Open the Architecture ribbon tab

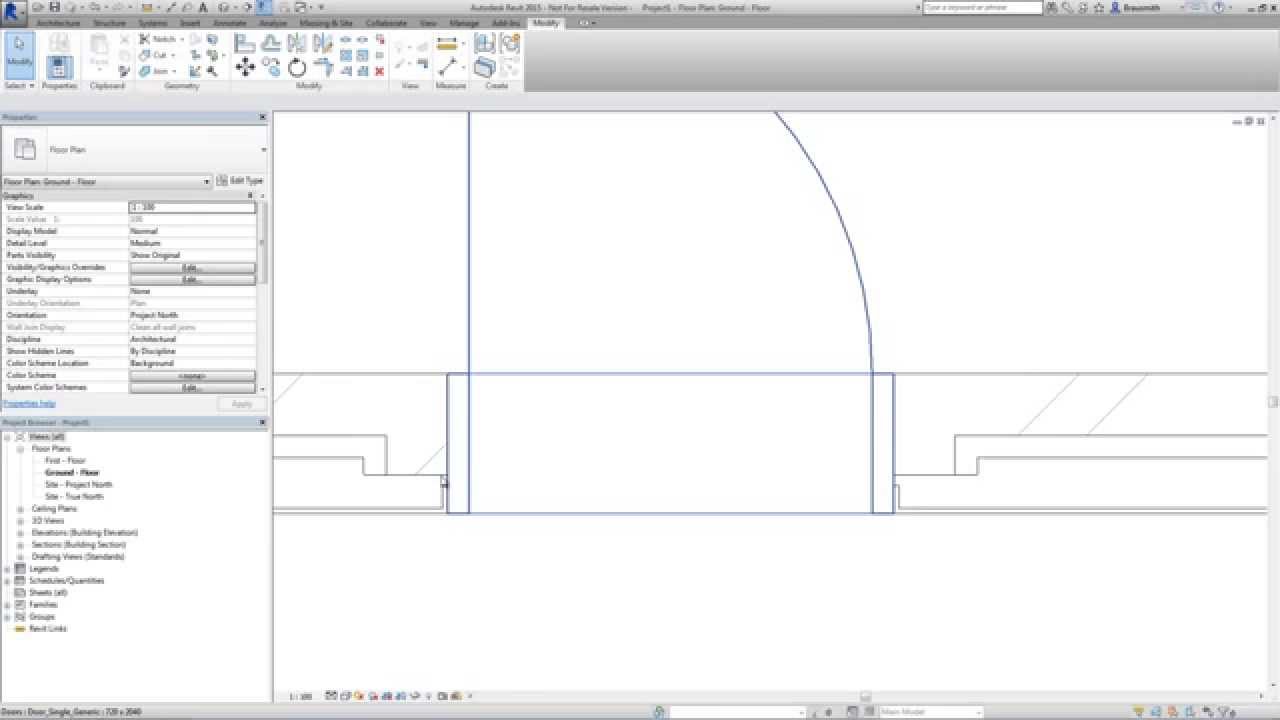click(58, 22)
